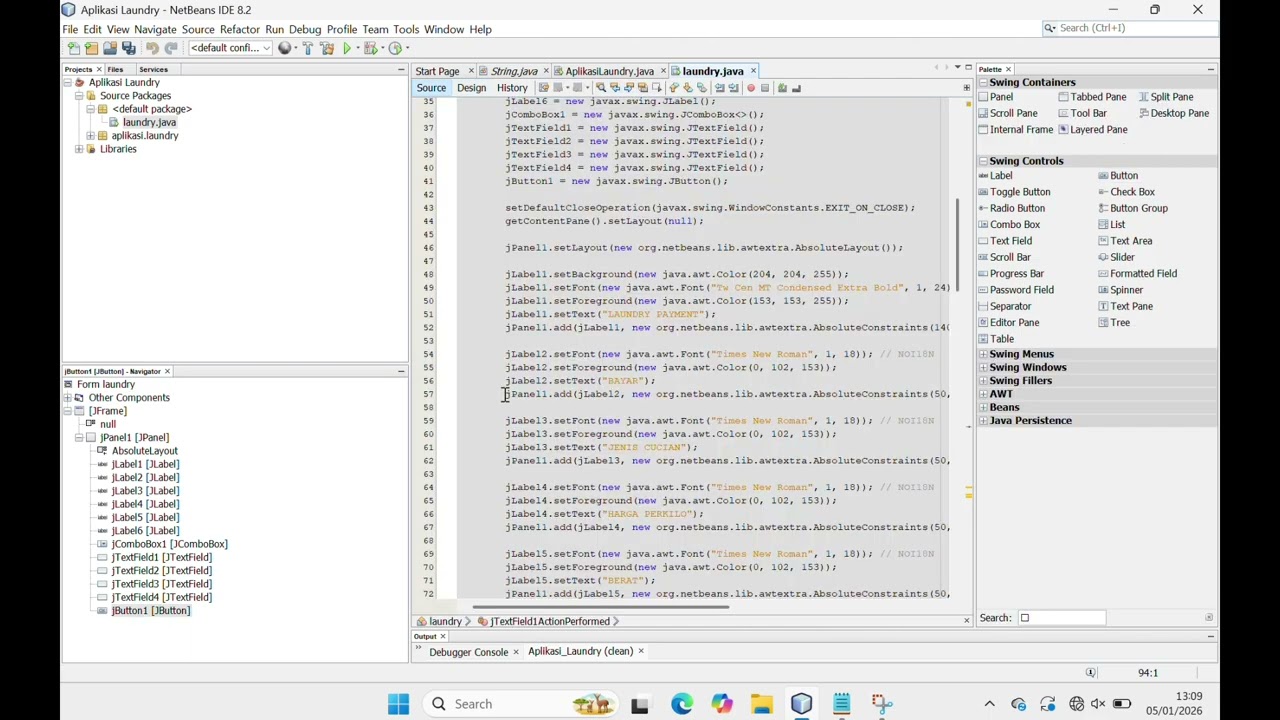Select the Label component in the Palette
The image size is (1280, 720).
click(x=1001, y=176)
